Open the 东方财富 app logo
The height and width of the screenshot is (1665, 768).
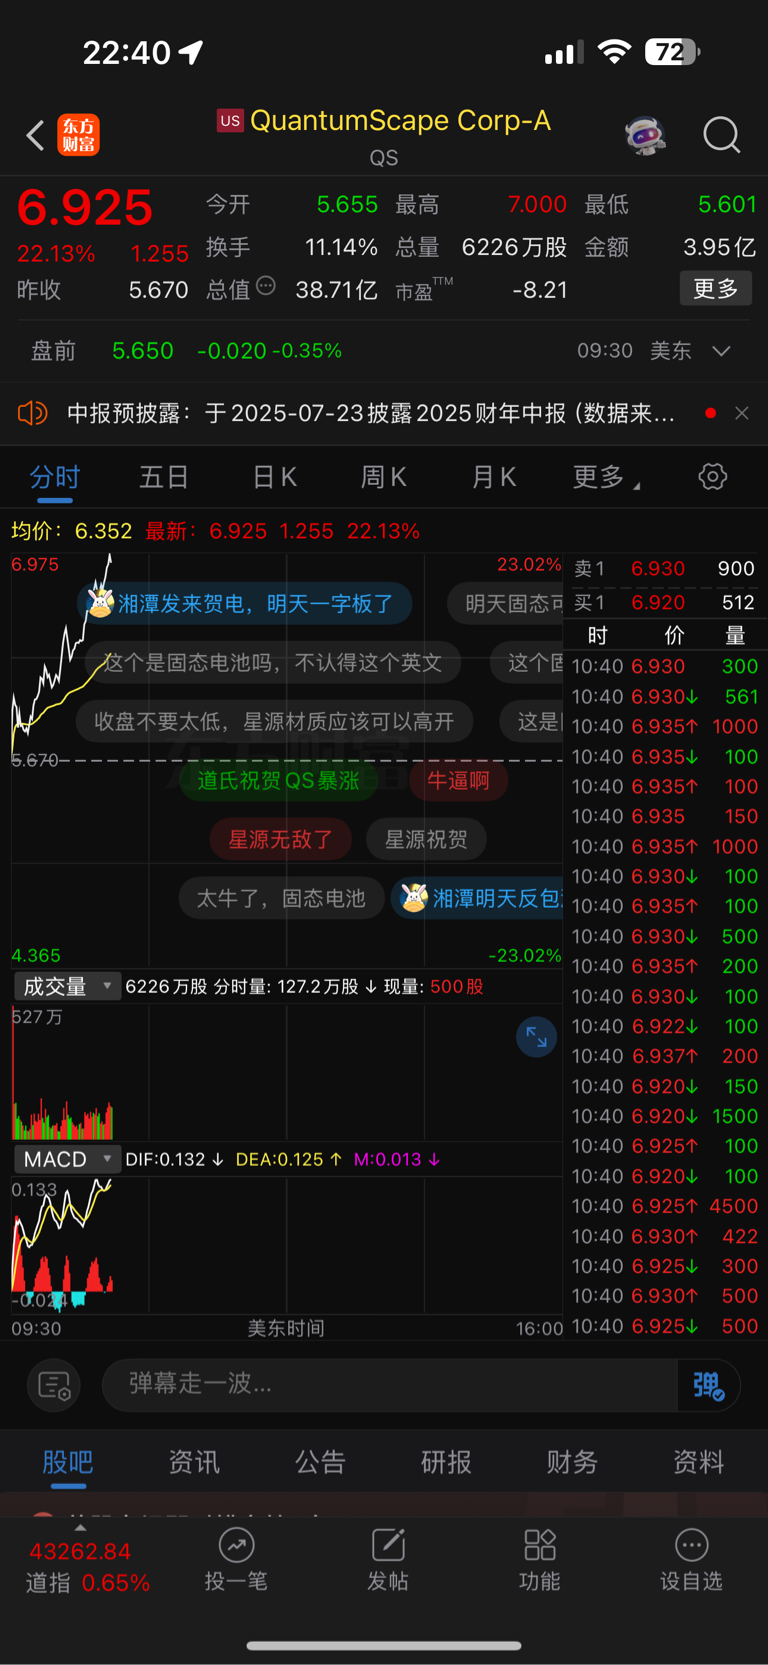79,135
